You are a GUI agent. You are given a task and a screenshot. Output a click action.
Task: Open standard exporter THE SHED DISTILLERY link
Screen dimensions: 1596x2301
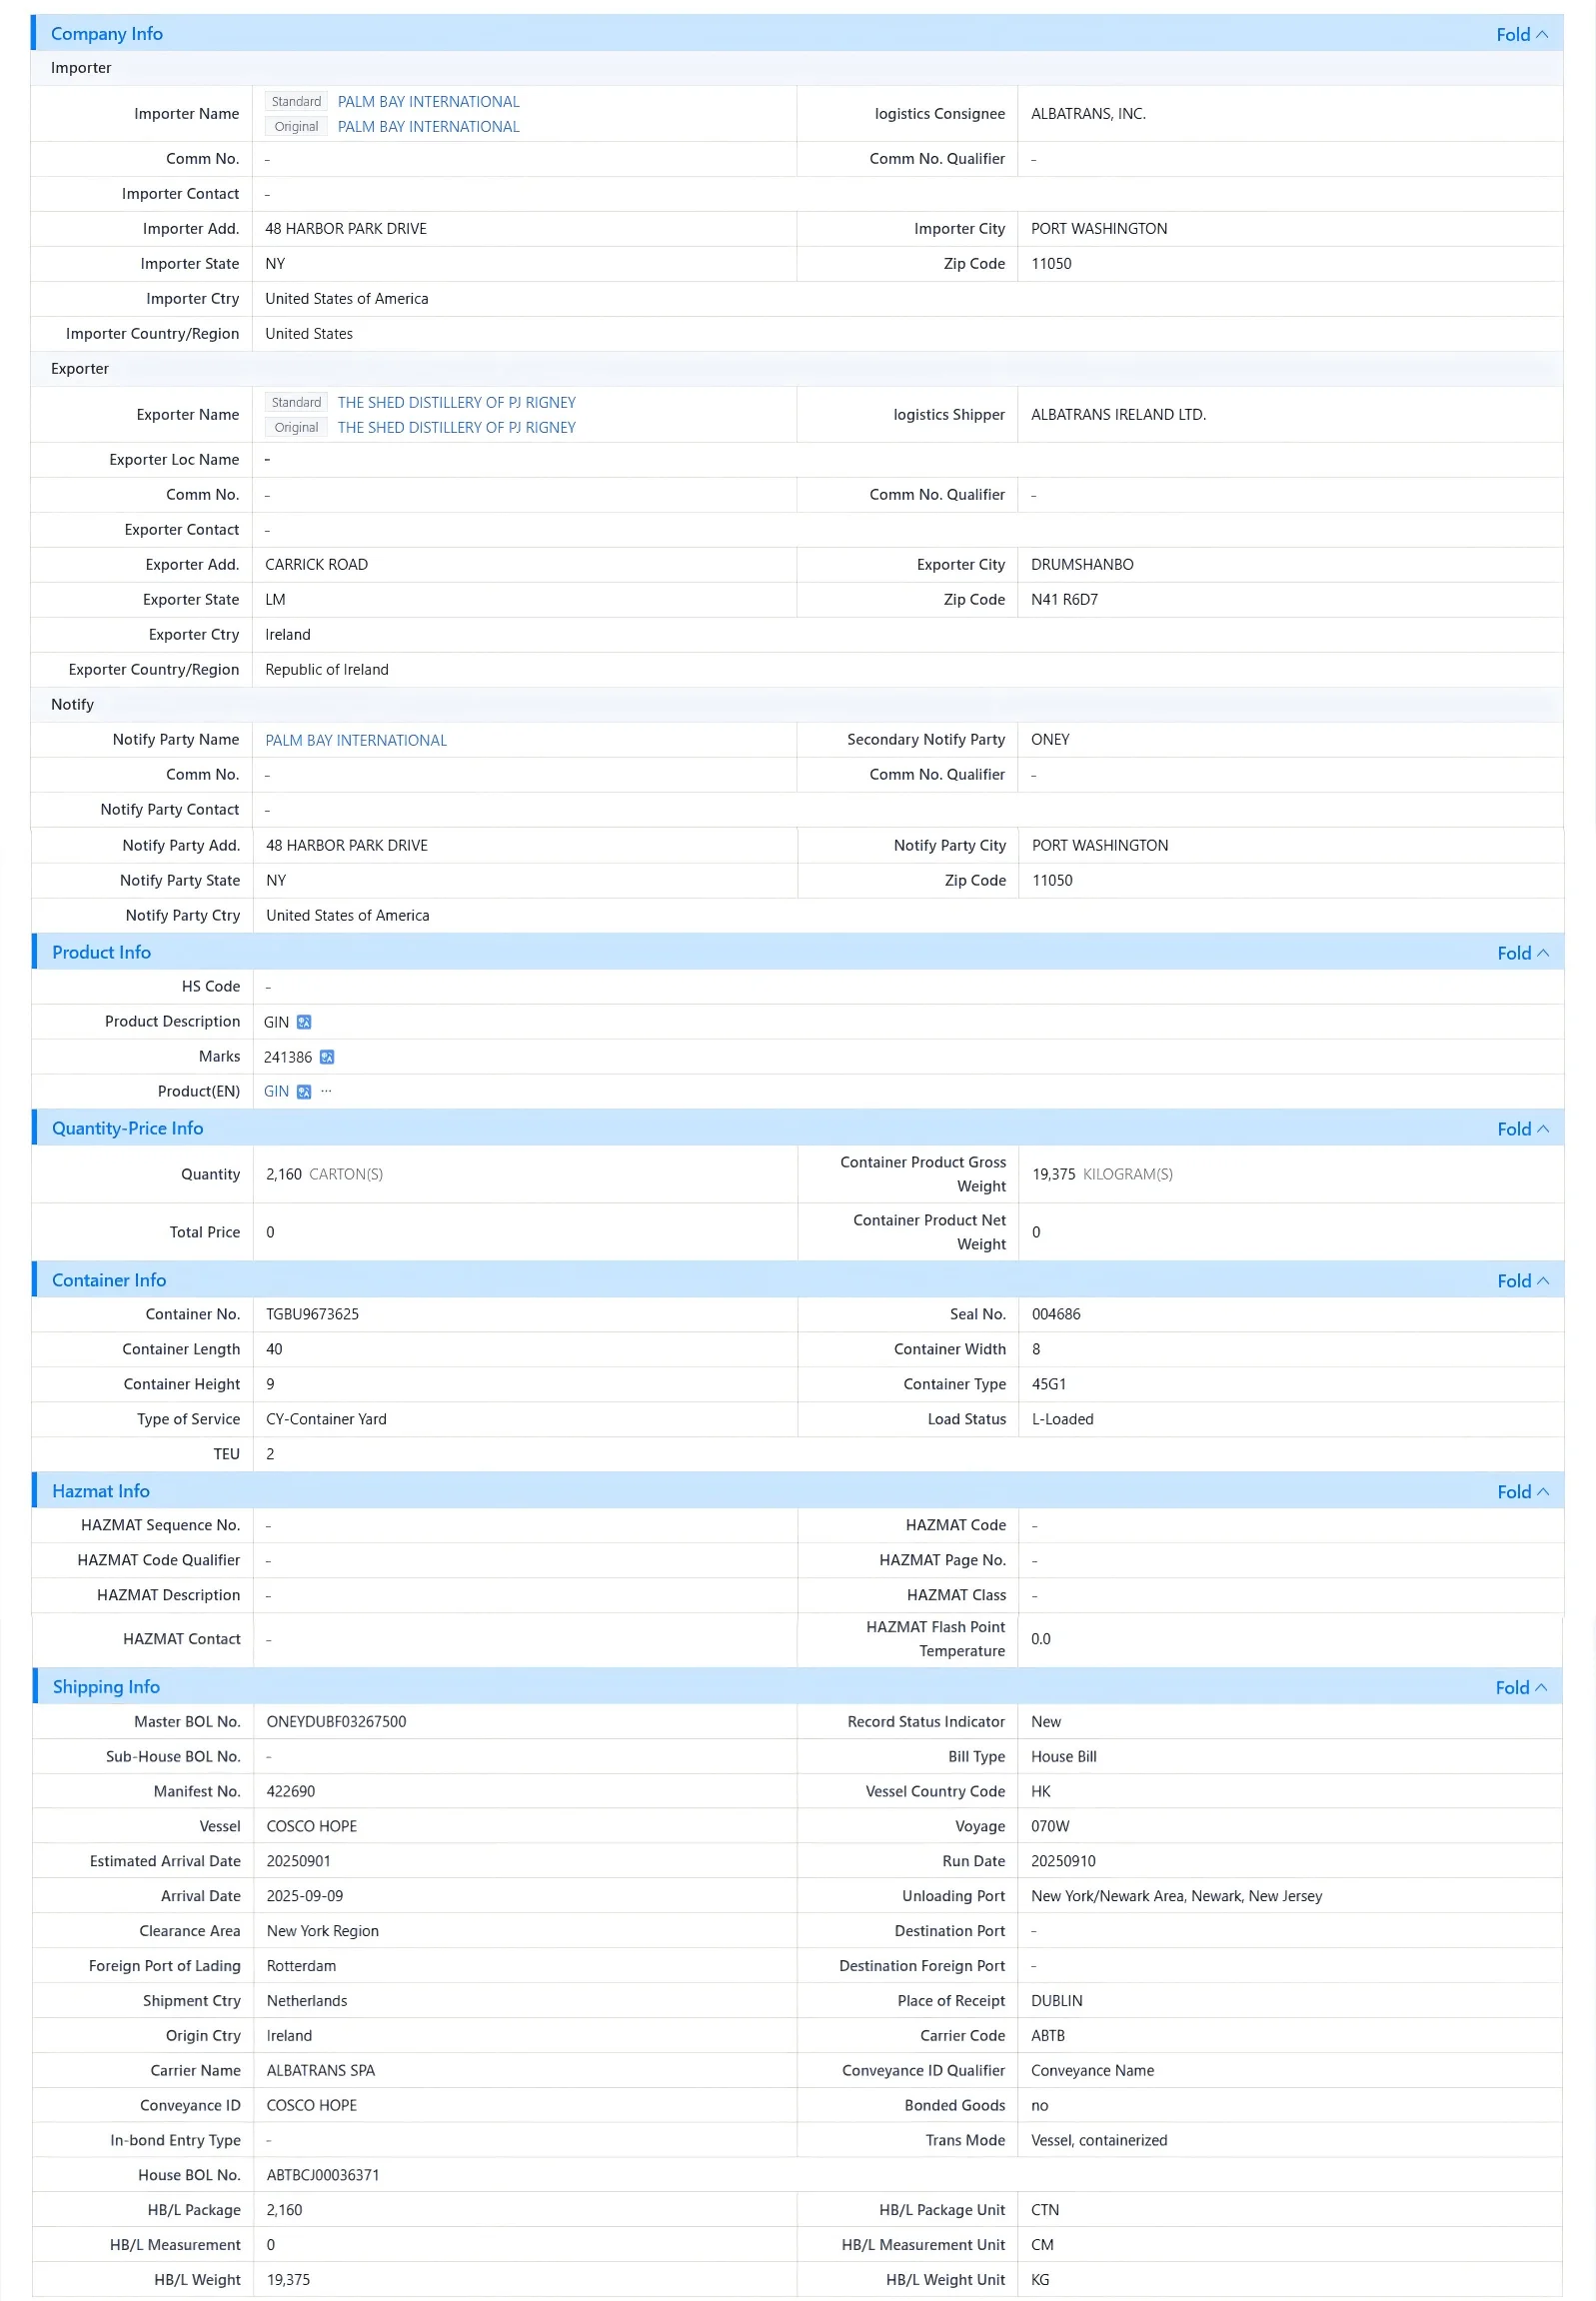pos(456,403)
